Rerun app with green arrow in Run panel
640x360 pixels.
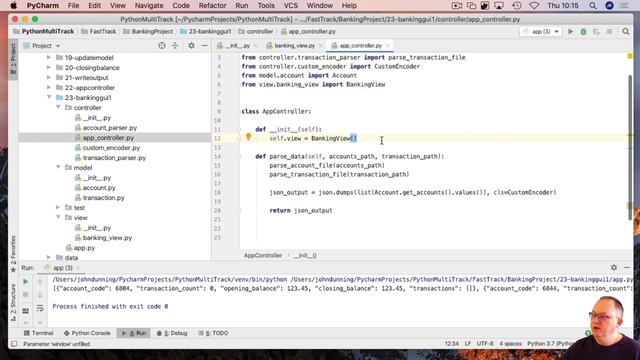[25, 281]
